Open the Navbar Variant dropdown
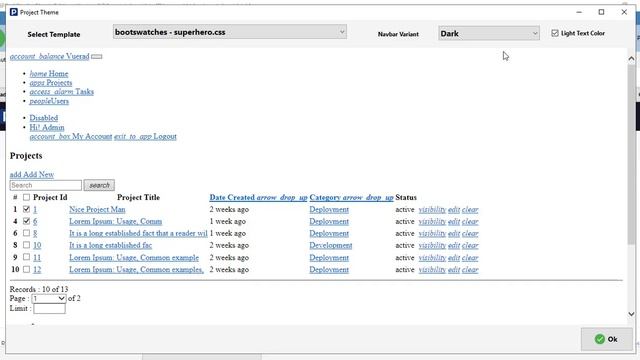 pyautogui.click(x=489, y=33)
